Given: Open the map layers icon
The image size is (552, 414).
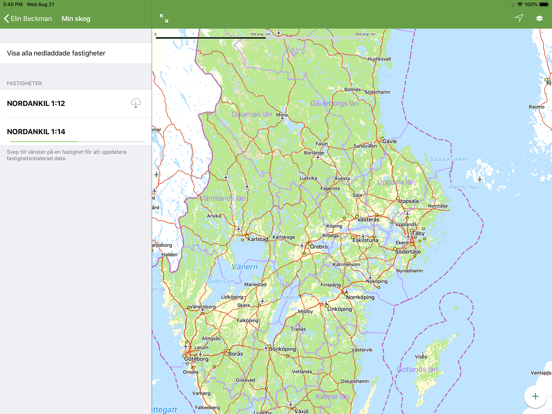Looking at the screenshot, I should click(x=539, y=18).
